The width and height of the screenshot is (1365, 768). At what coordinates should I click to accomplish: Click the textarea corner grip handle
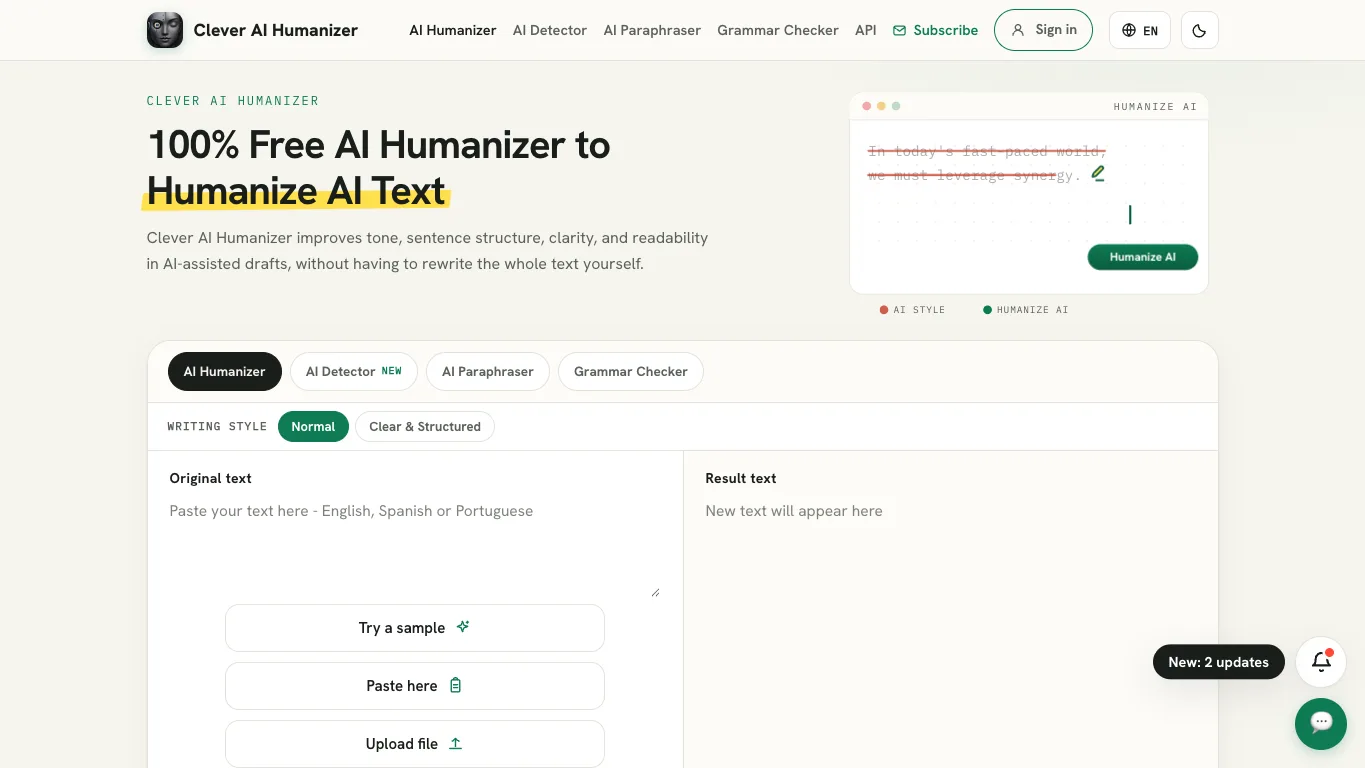(655, 592)
